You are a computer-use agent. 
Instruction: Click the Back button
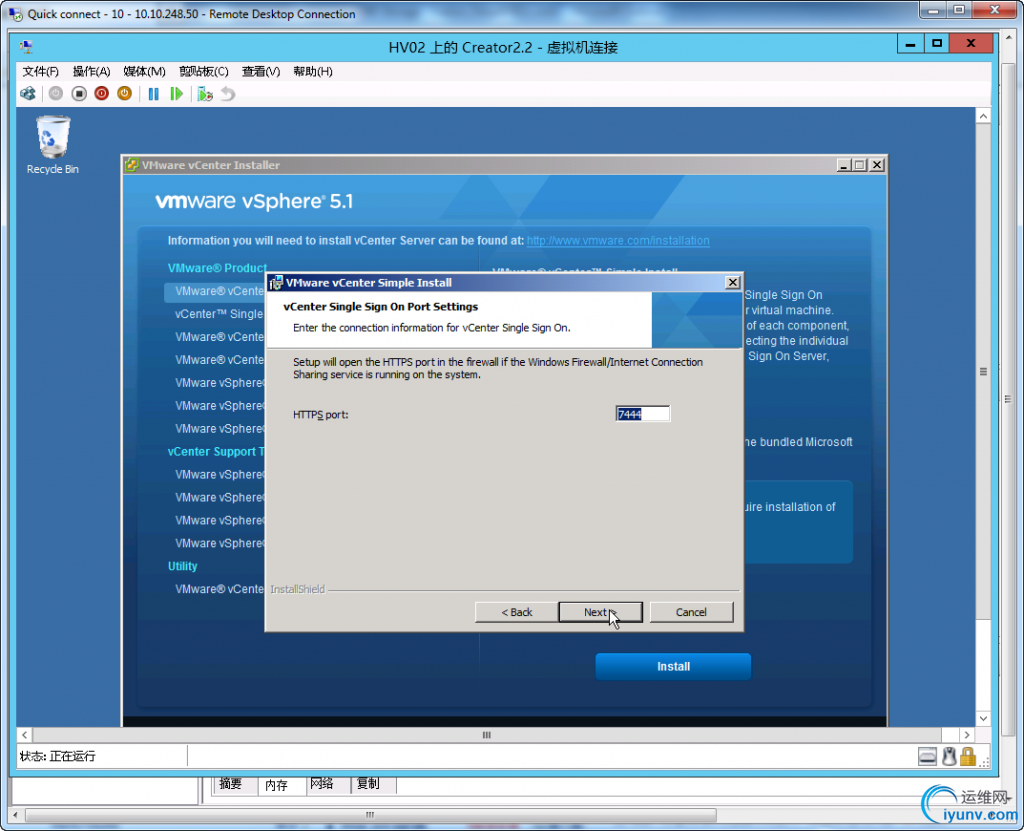pyautogui.click(x=517, y=612)
